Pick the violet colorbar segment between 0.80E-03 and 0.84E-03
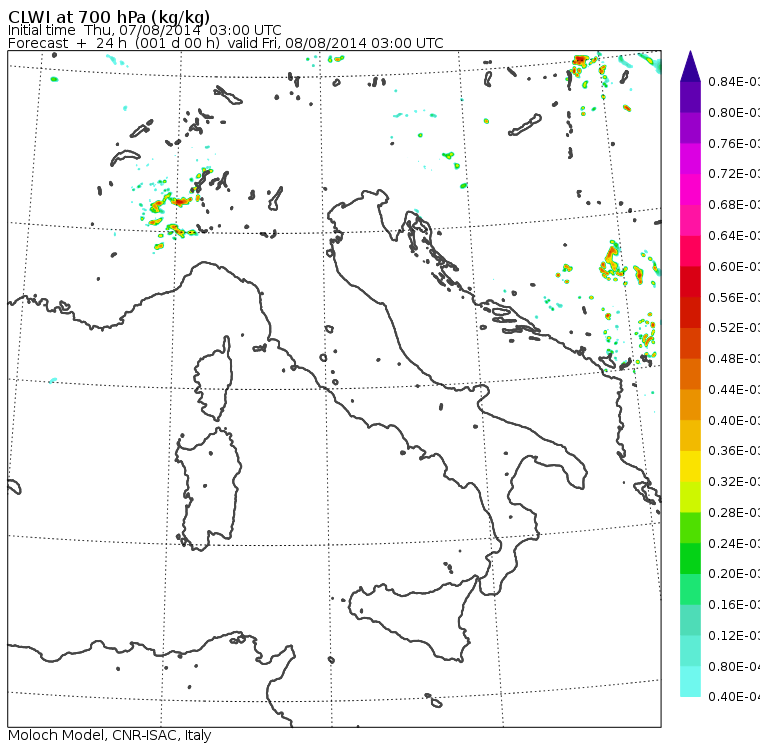The height and width of the screenshot is (749, 760). (x=690, y=97)
